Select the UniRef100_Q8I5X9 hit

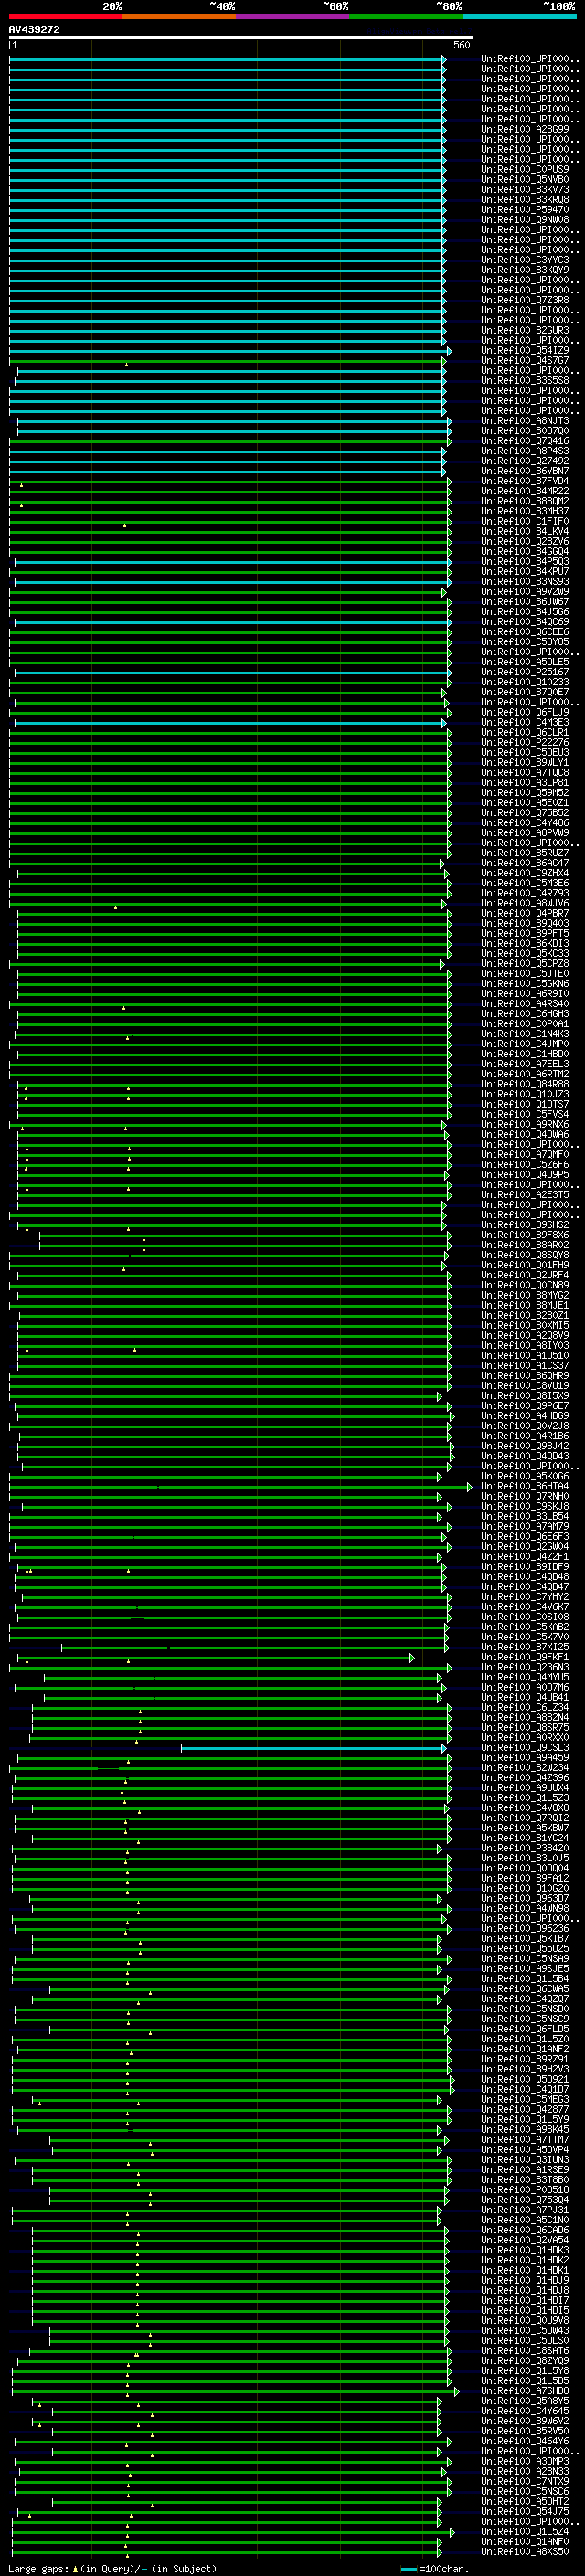pyautogui.click(x=524, y=1396)
